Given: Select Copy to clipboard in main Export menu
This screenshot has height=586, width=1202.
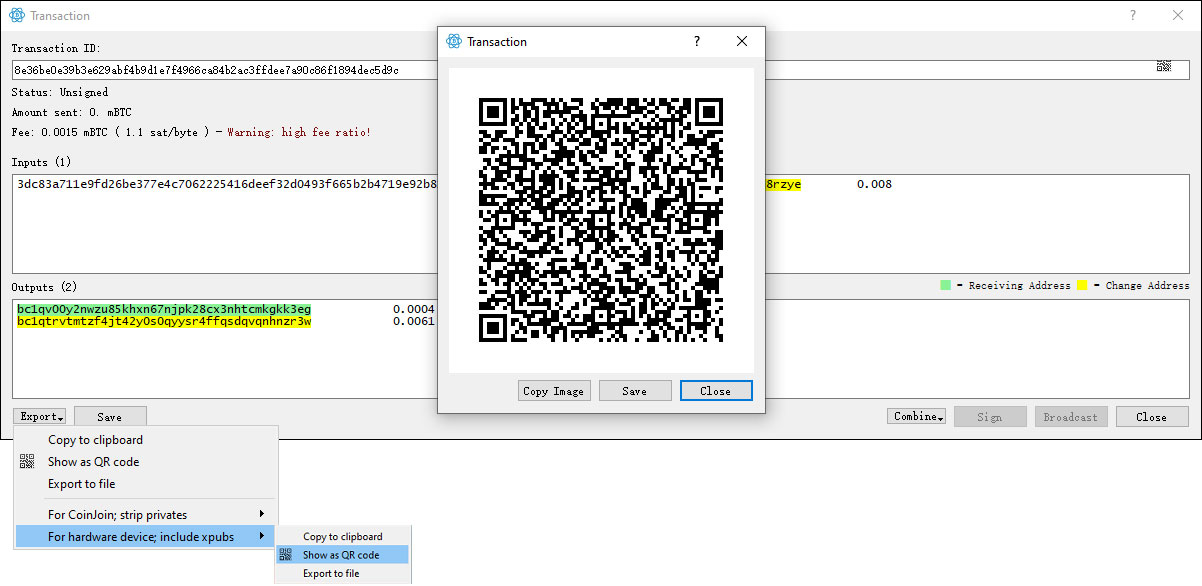Looking at the screenshot, I should coord(95,440).
